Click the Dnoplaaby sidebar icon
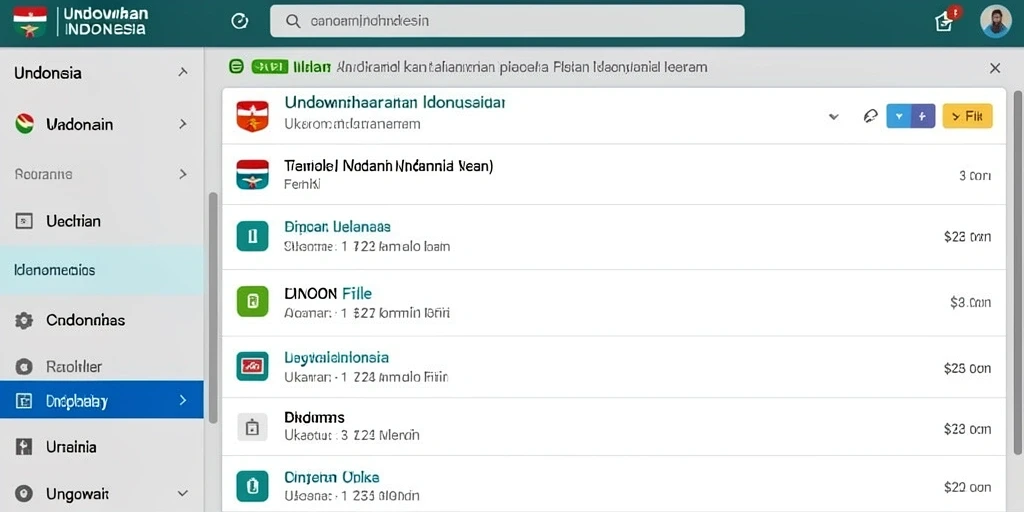The image size is (1024, 512). coord(24,400)
